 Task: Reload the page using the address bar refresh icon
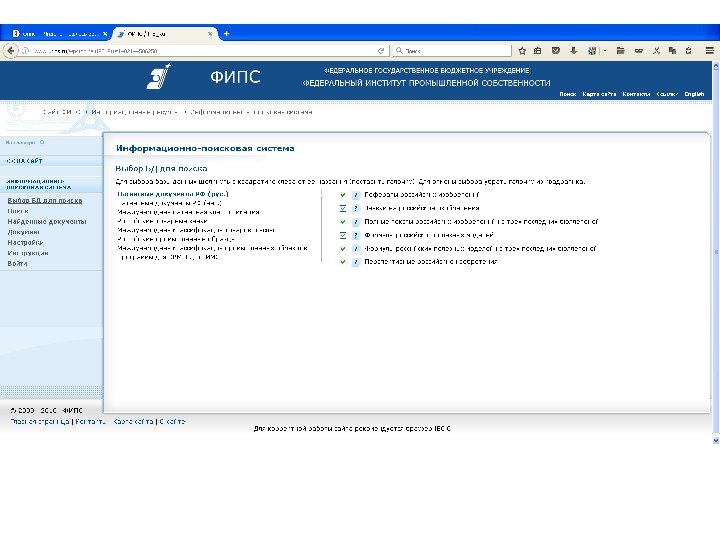tap(381, 51)
